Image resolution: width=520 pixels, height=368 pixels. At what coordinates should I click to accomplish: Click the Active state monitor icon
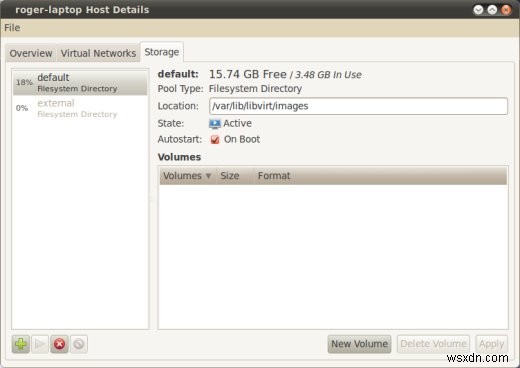[x=215, y=123]
